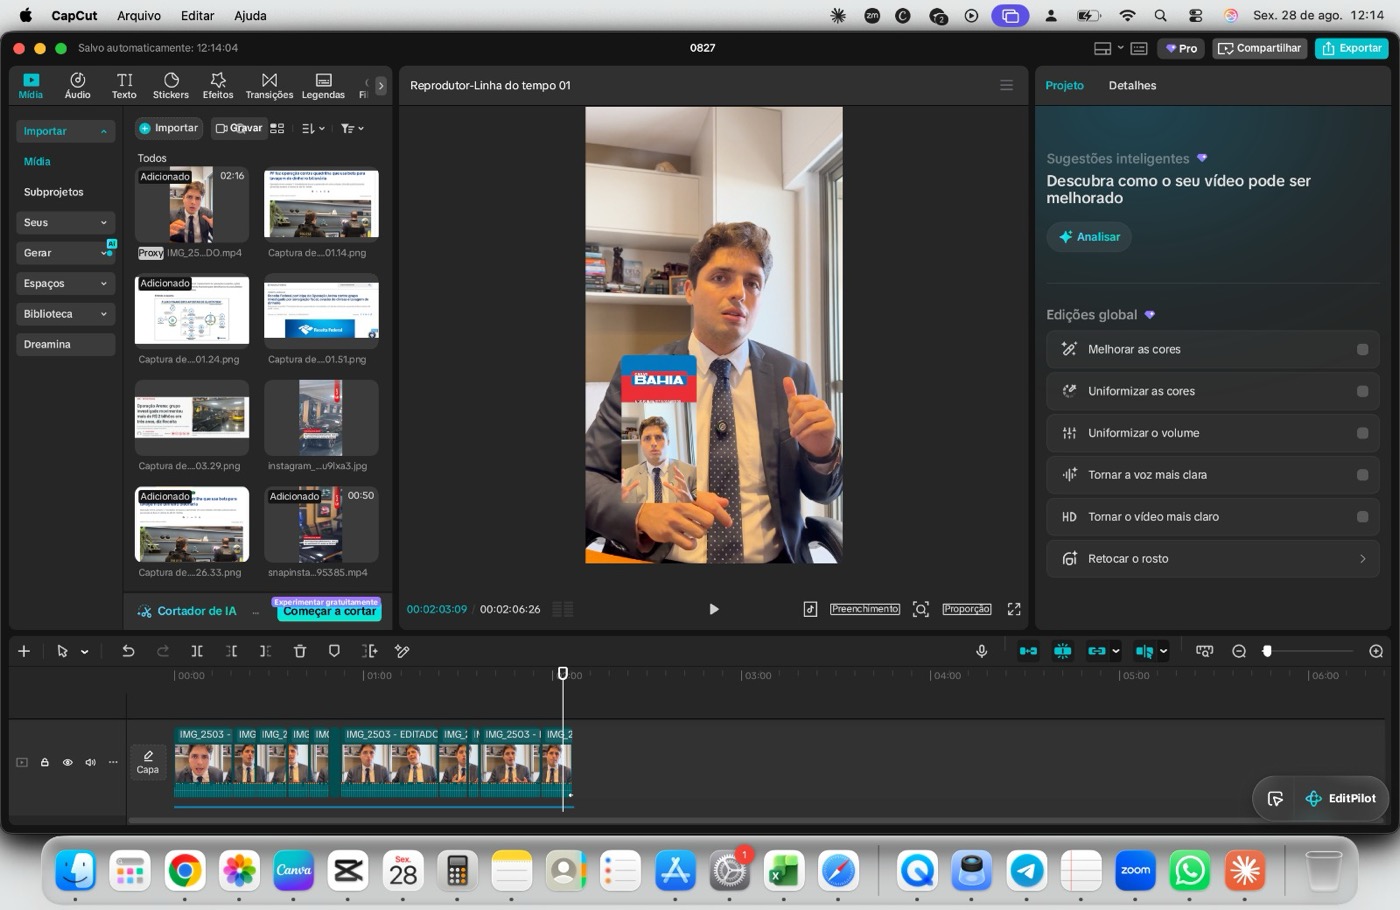
Task: Open fullscreen preview icon
Action: click(x=1014, y=609)
